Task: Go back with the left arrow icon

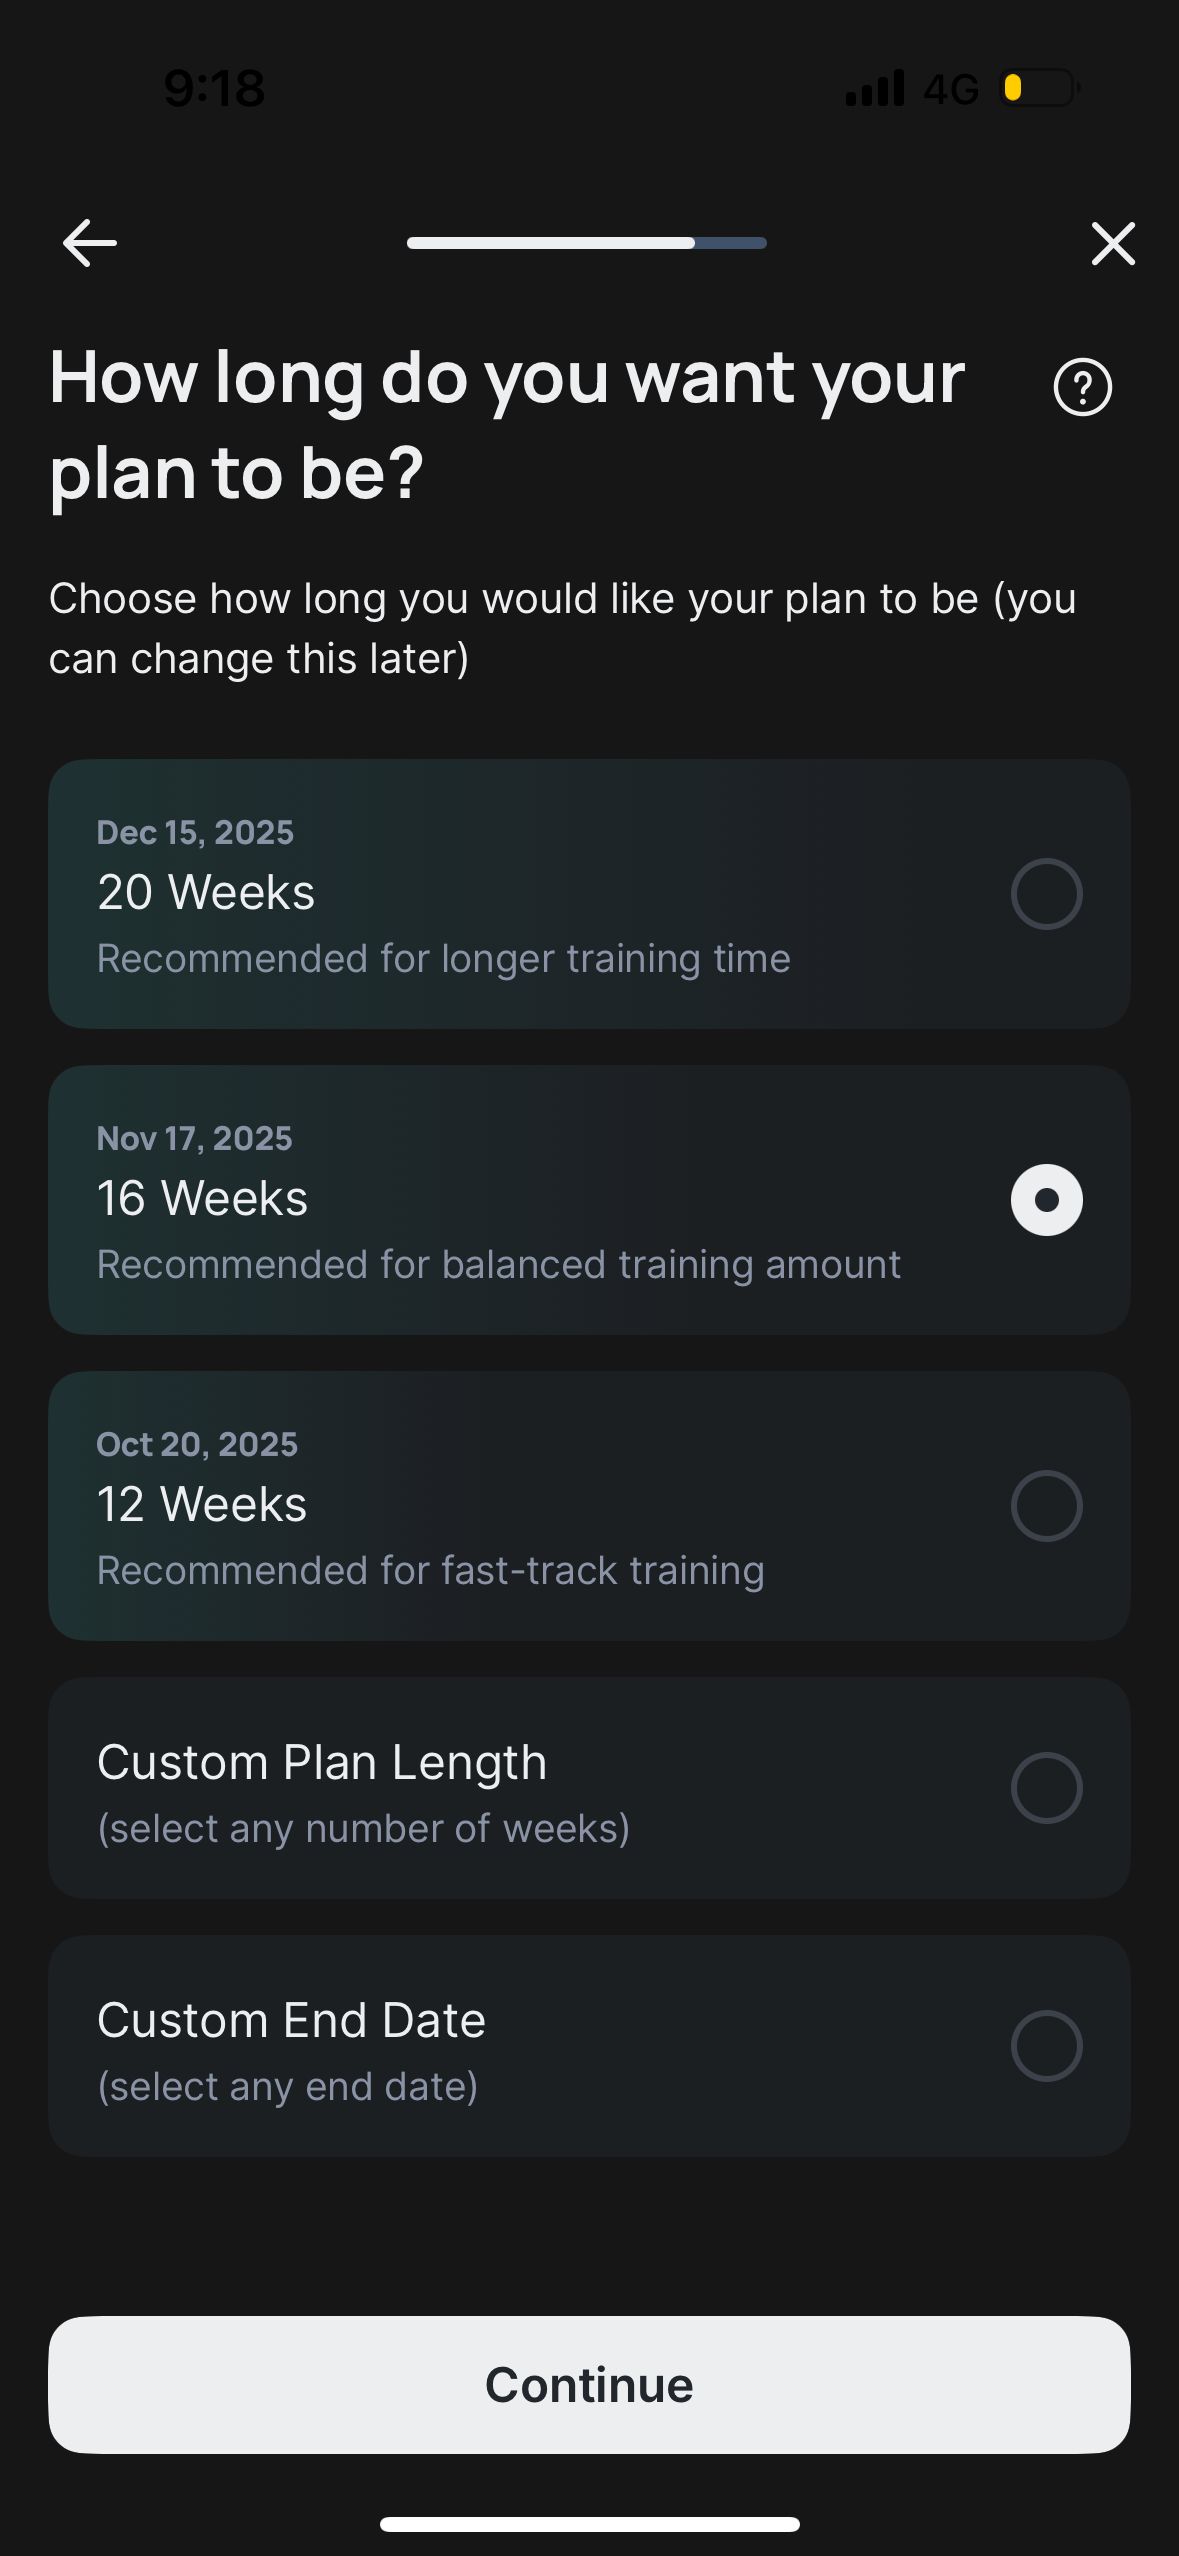Action: coord(90,243)
